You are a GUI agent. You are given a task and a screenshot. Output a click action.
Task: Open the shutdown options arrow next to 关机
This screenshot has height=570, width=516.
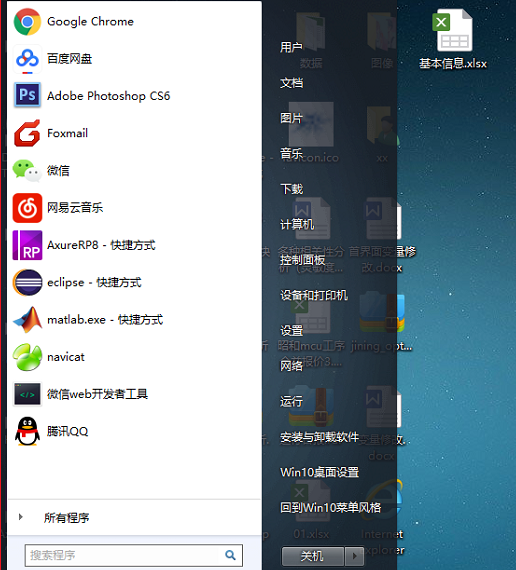click(355, 556)
